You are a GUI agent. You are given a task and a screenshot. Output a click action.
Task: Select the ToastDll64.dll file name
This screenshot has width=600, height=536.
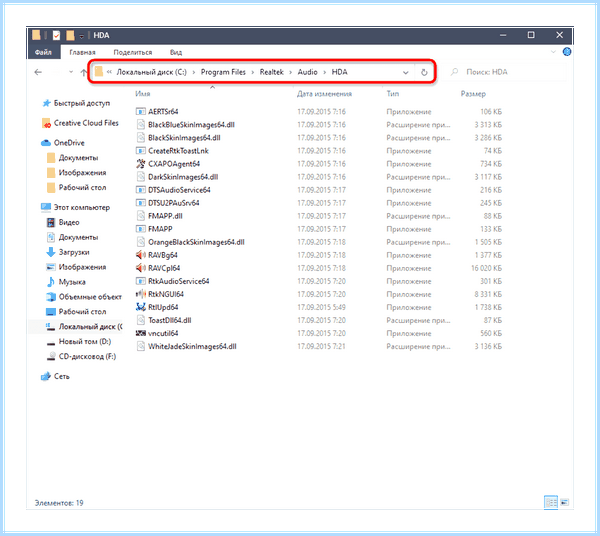point(170,320)
